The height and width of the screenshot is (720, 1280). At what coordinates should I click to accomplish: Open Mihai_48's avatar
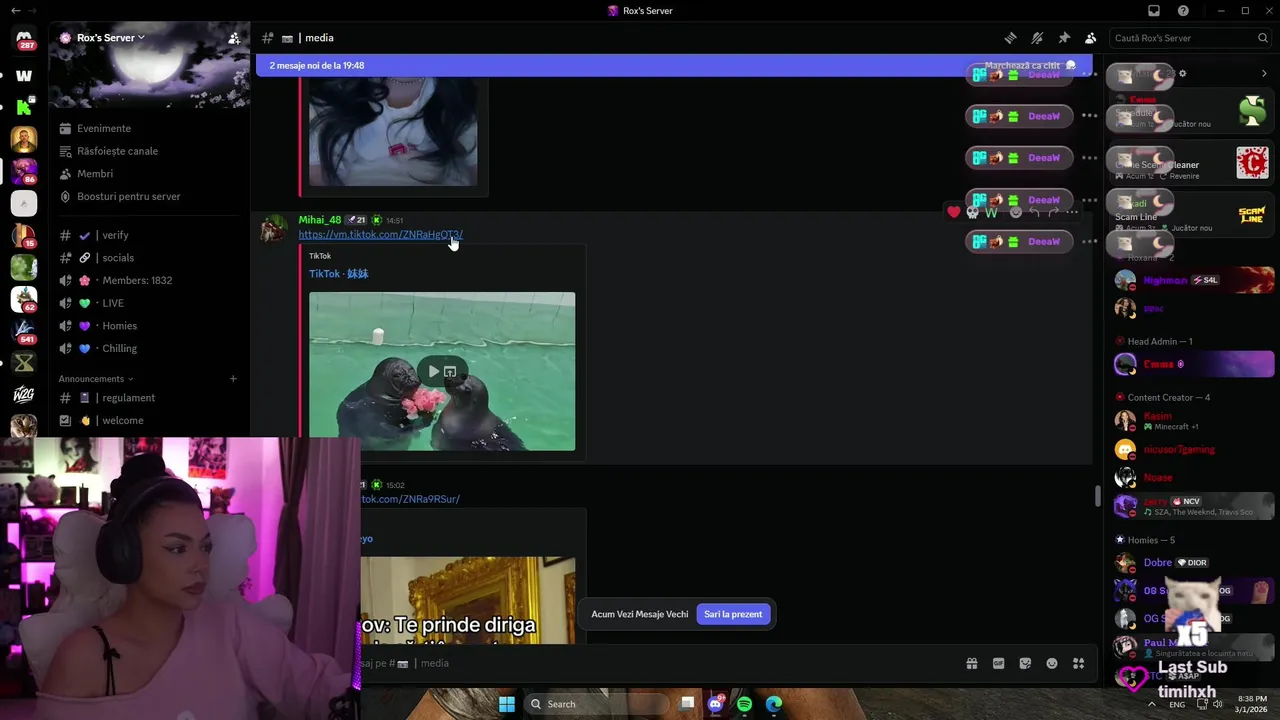[273, 229]
